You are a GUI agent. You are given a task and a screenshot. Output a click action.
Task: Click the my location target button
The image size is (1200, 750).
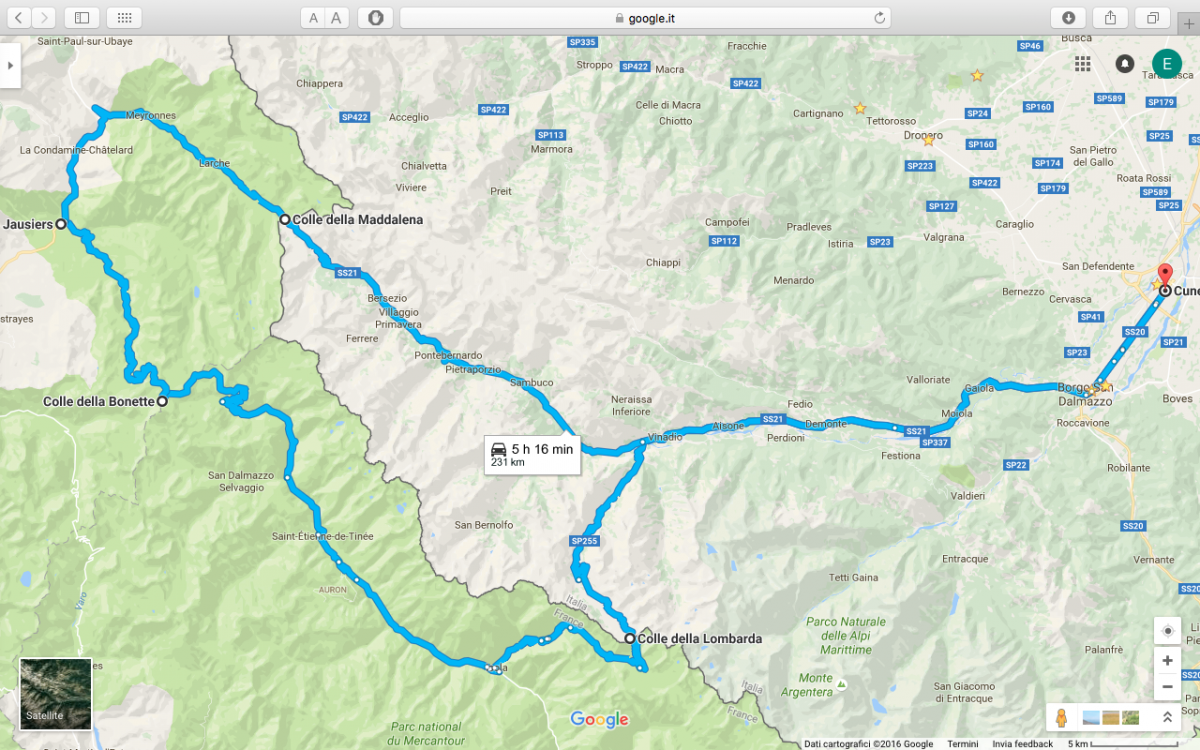(1167, 630)
